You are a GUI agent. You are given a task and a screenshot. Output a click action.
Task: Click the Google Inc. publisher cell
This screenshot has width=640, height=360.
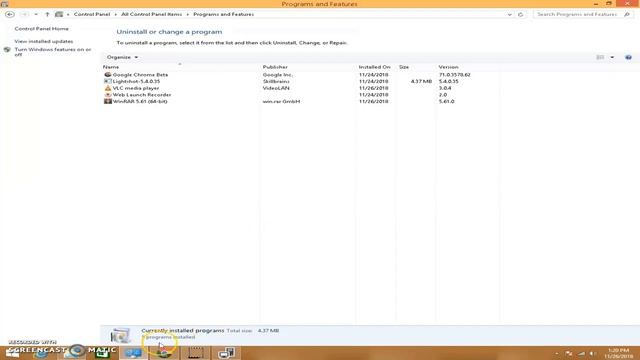[278, 75]
